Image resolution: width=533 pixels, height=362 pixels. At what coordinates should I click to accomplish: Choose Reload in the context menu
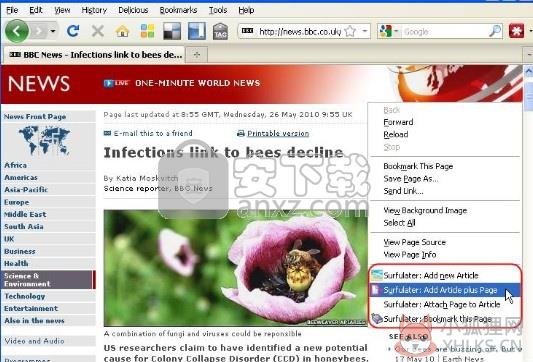[x=396, y=135]
